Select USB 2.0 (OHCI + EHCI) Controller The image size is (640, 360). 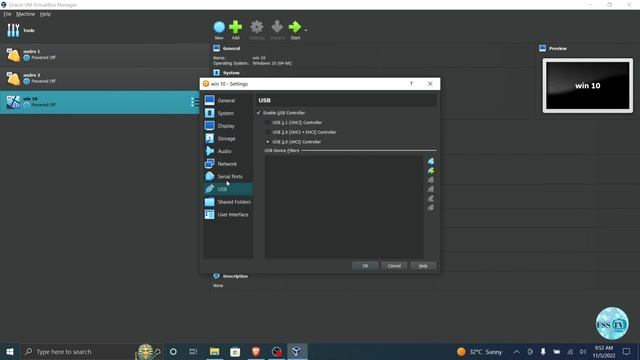point(268,132)
